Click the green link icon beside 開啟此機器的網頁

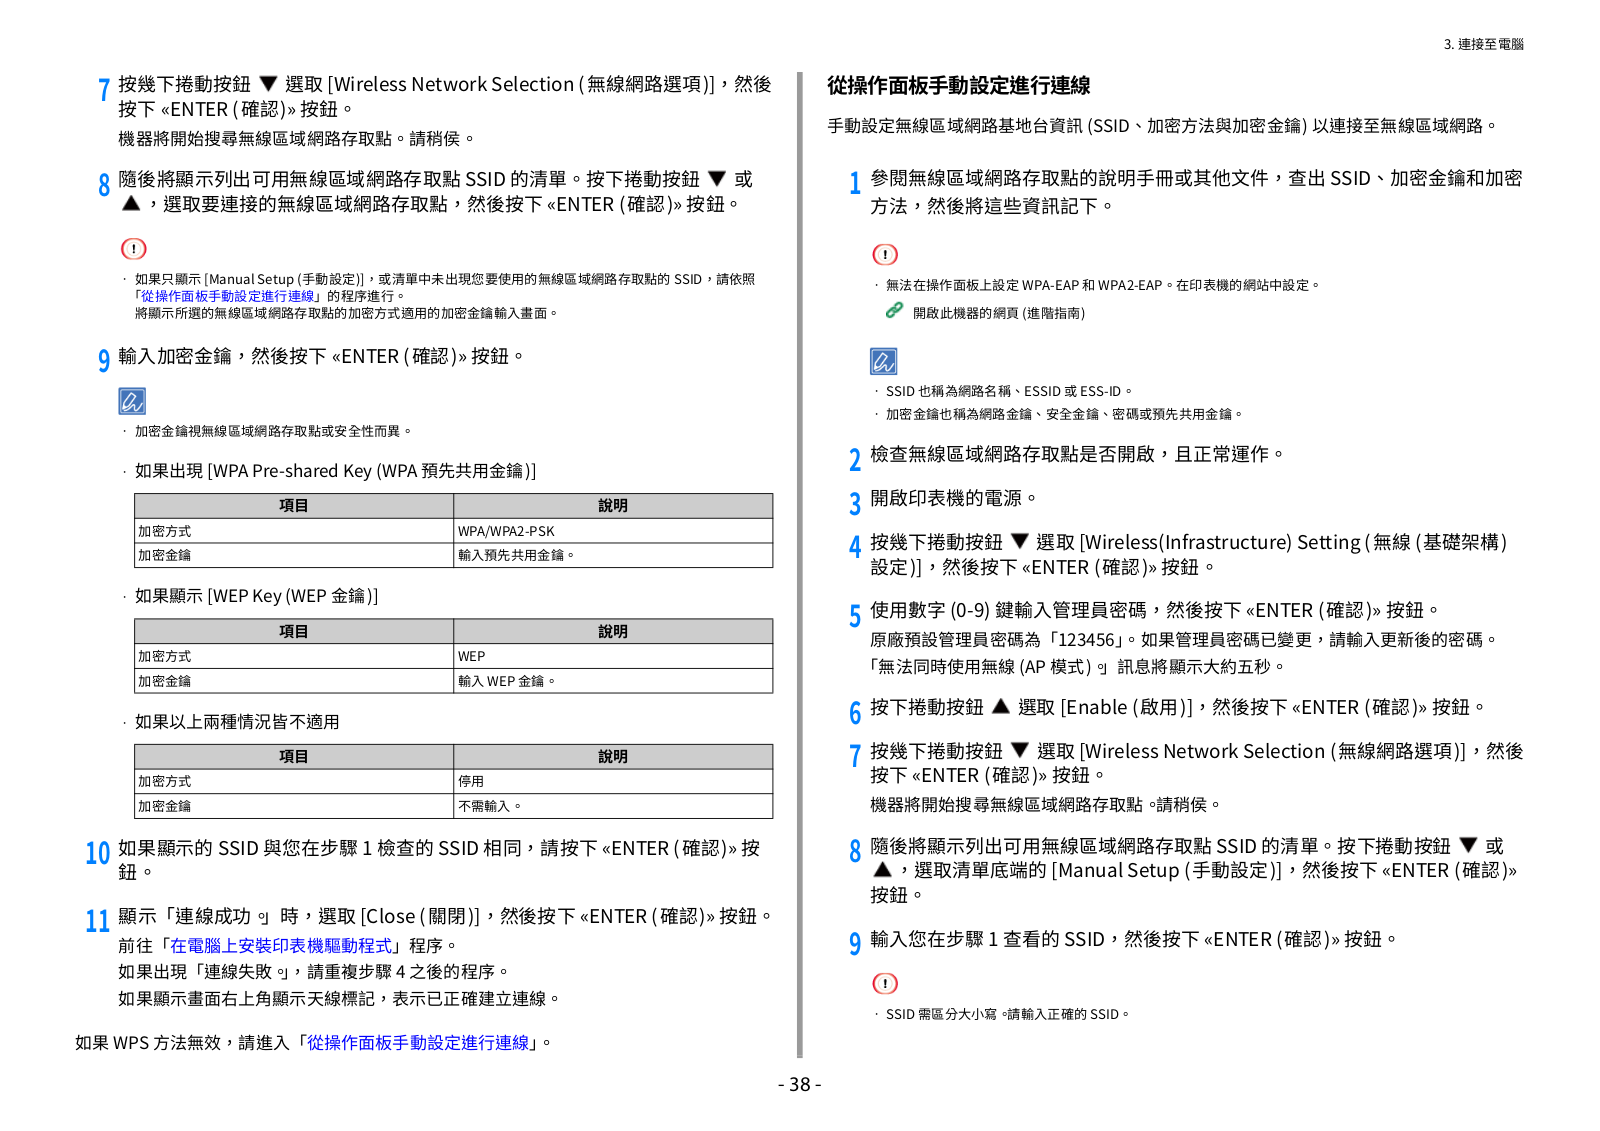[x=895, y=311]
